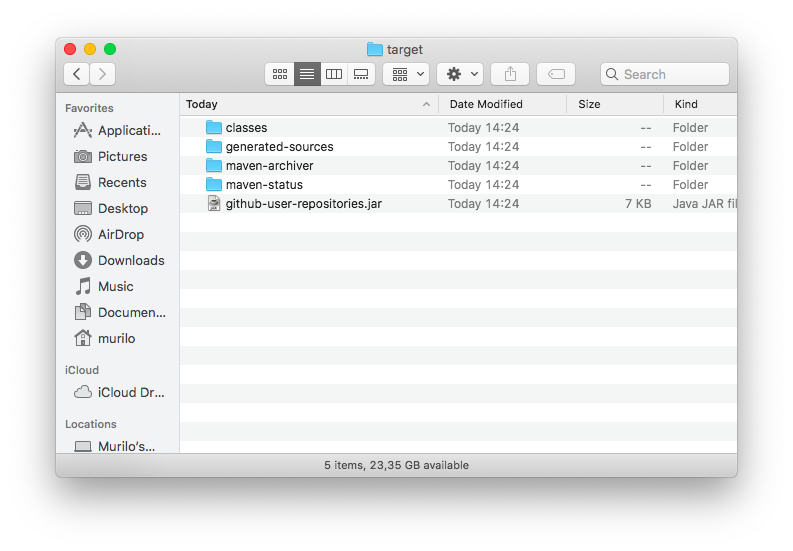Sort by Size column header
The height and width of the screenshot is (551, 793).
[589, 104]
